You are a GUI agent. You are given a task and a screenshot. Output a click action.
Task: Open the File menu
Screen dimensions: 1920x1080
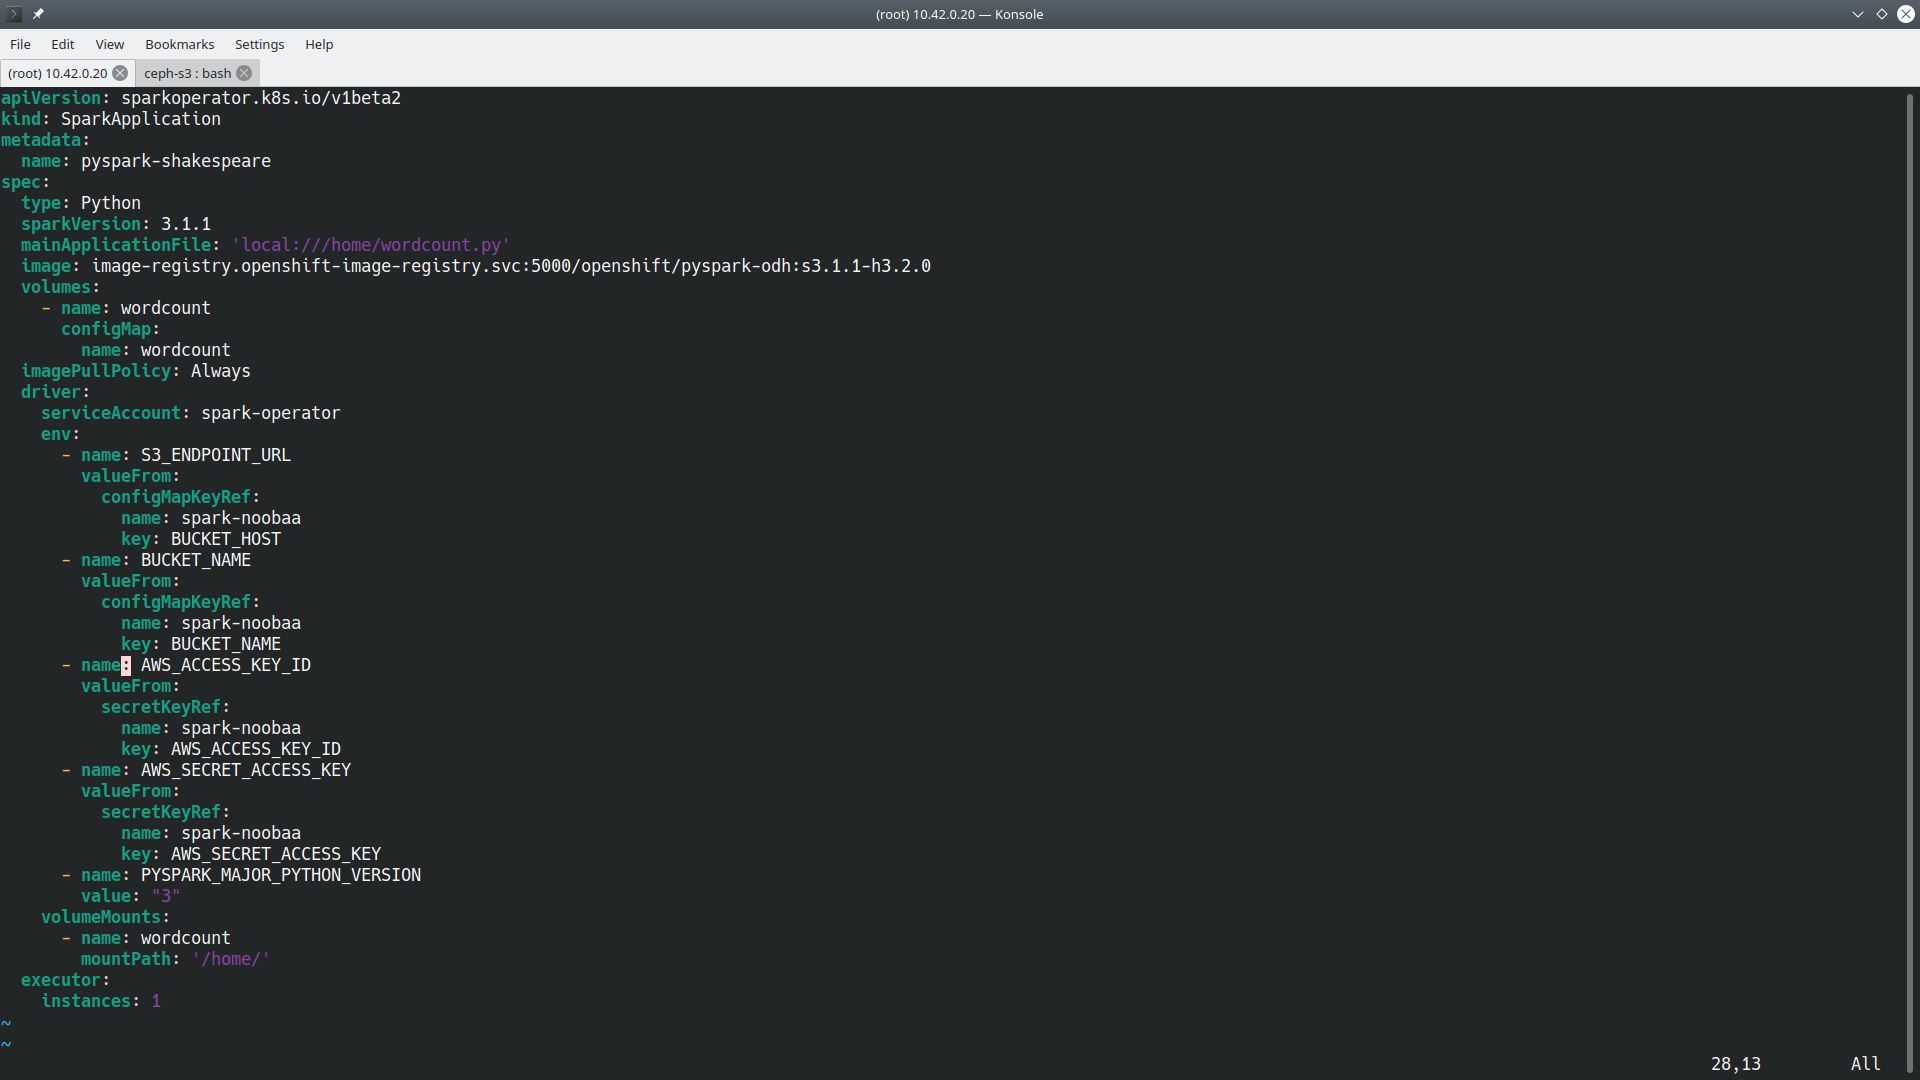click(x=20, y=44)
